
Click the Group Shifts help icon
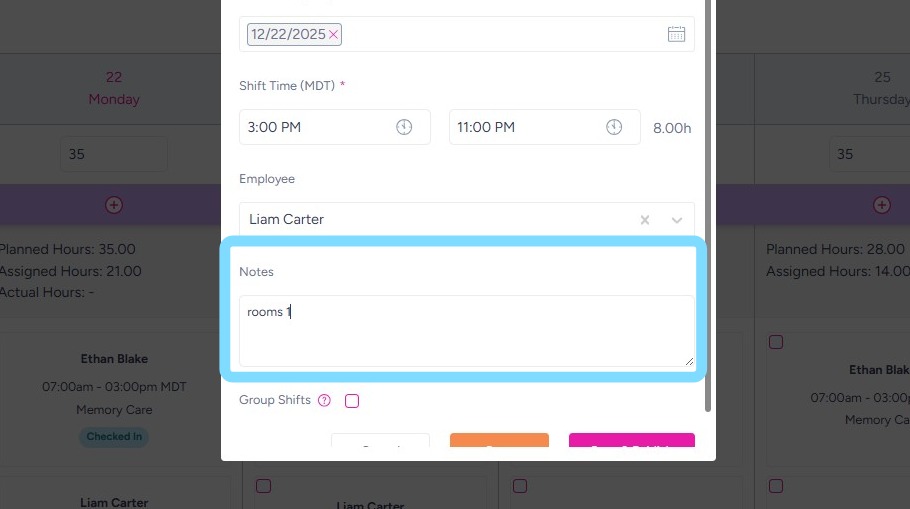[x=324, y=401]
